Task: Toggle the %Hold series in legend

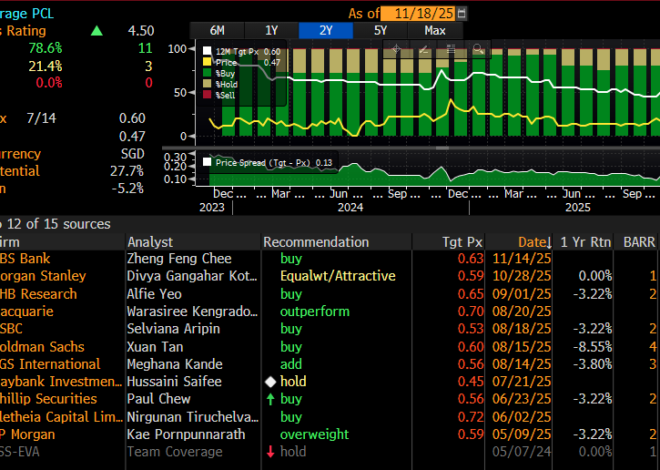Action: pos(207,84)
